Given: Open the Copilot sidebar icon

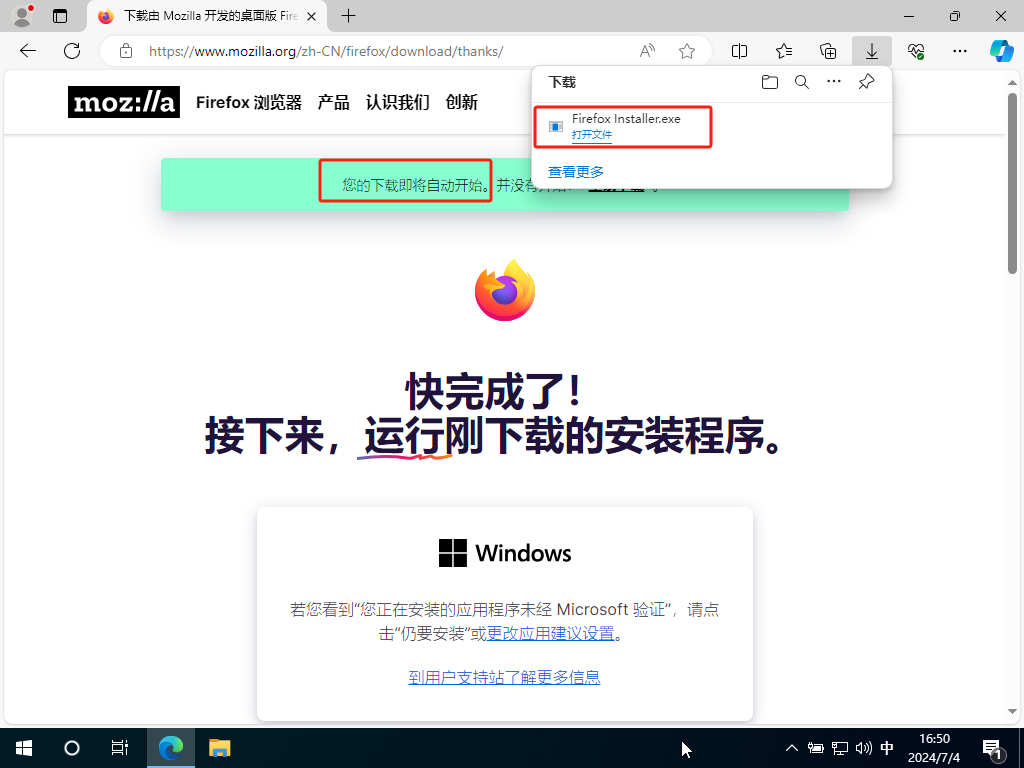Looking at the screenshot, I should pos(1001,51).
